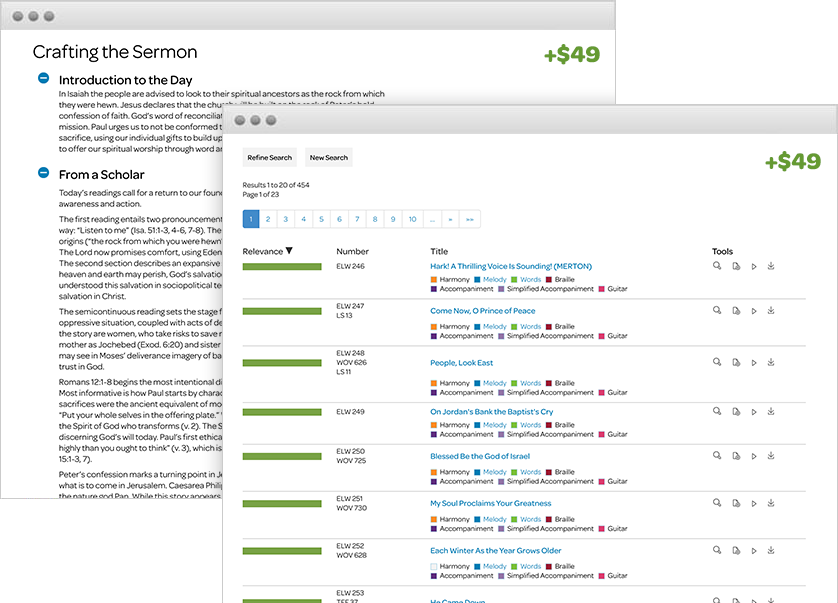Open ellipsis pagination item for more pages

pyautogui.click(x=432, y=219)
